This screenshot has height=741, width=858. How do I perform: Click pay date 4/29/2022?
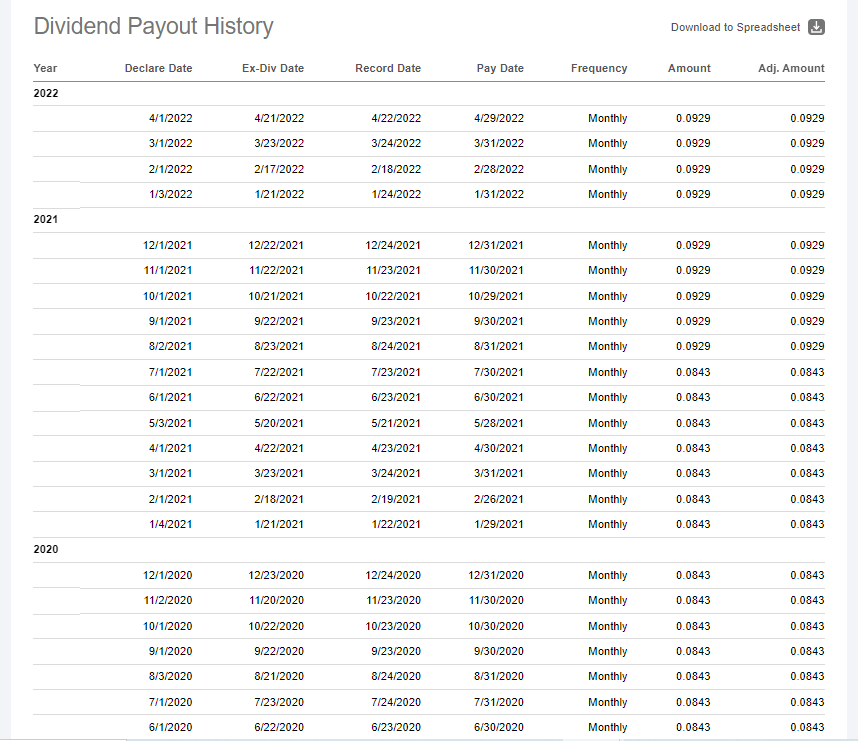point(498,118)
